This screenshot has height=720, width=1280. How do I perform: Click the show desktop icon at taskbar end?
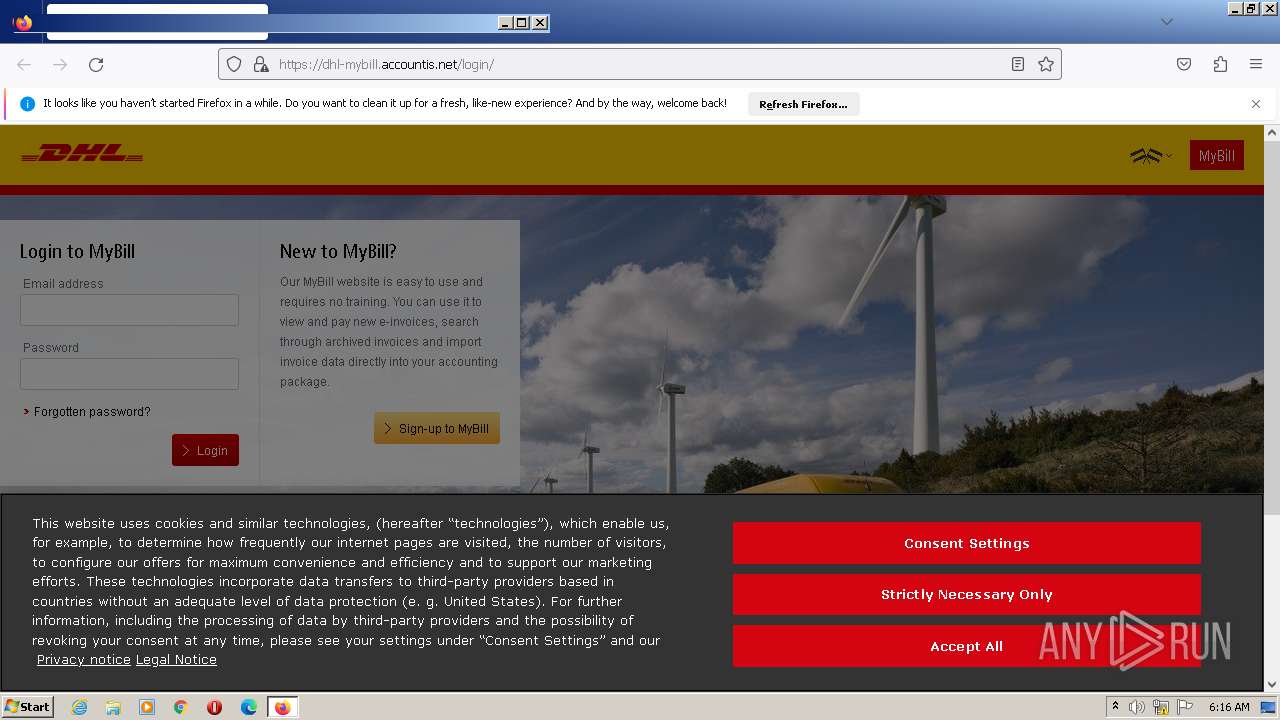pos(1269,707)
